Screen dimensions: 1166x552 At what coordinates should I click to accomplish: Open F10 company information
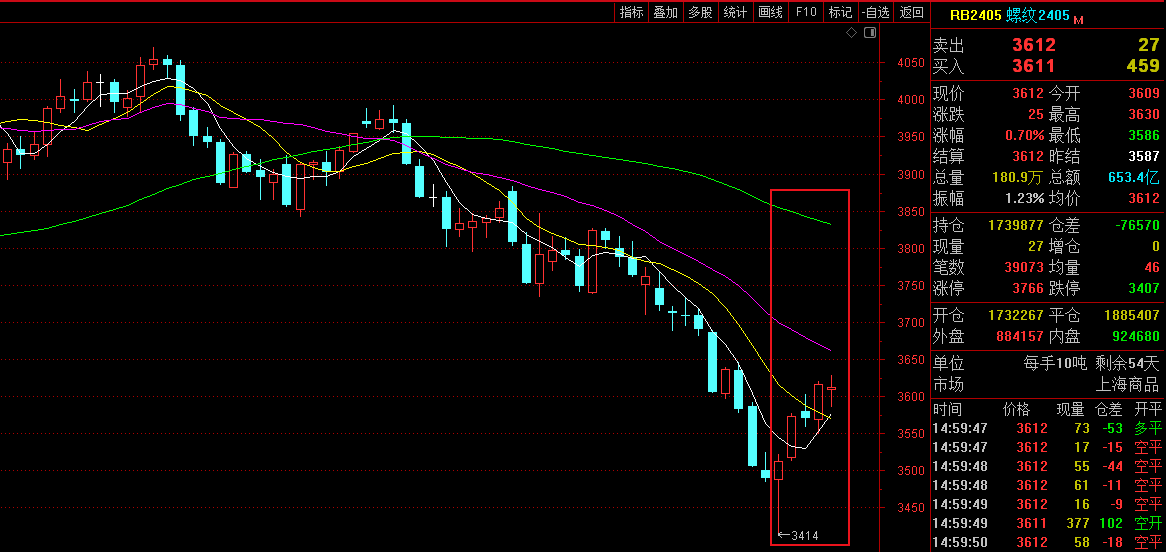805,12
